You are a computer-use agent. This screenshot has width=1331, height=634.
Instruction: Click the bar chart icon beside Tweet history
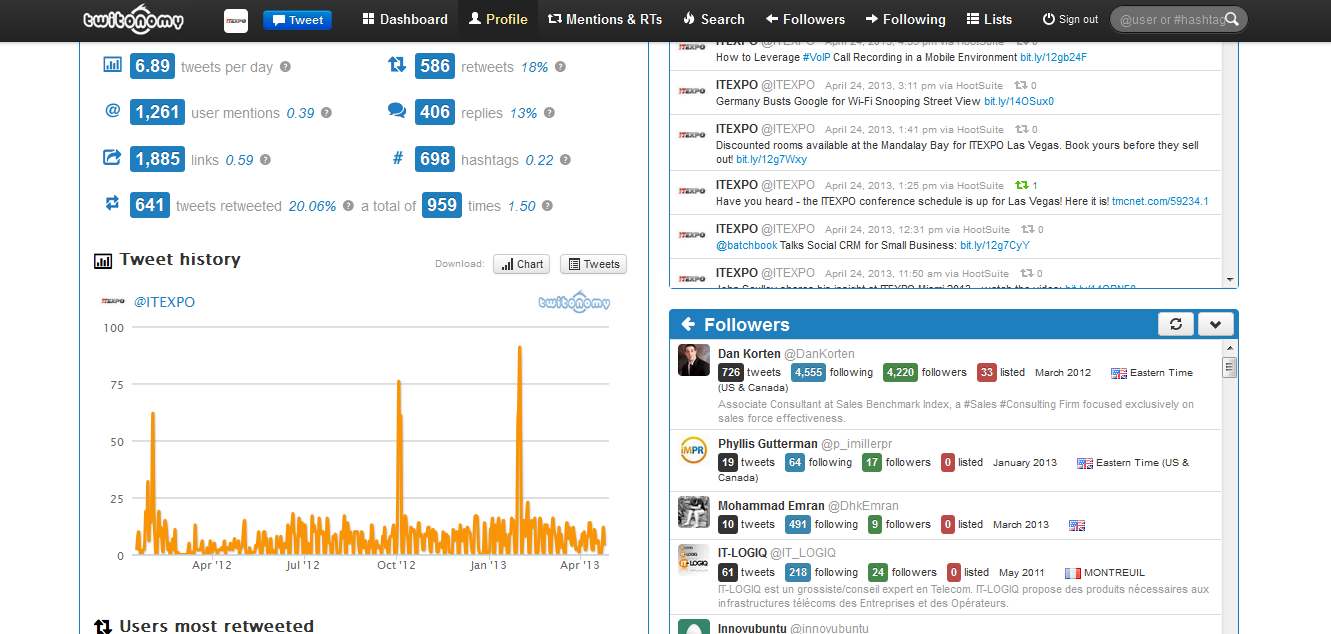[103, 259]
